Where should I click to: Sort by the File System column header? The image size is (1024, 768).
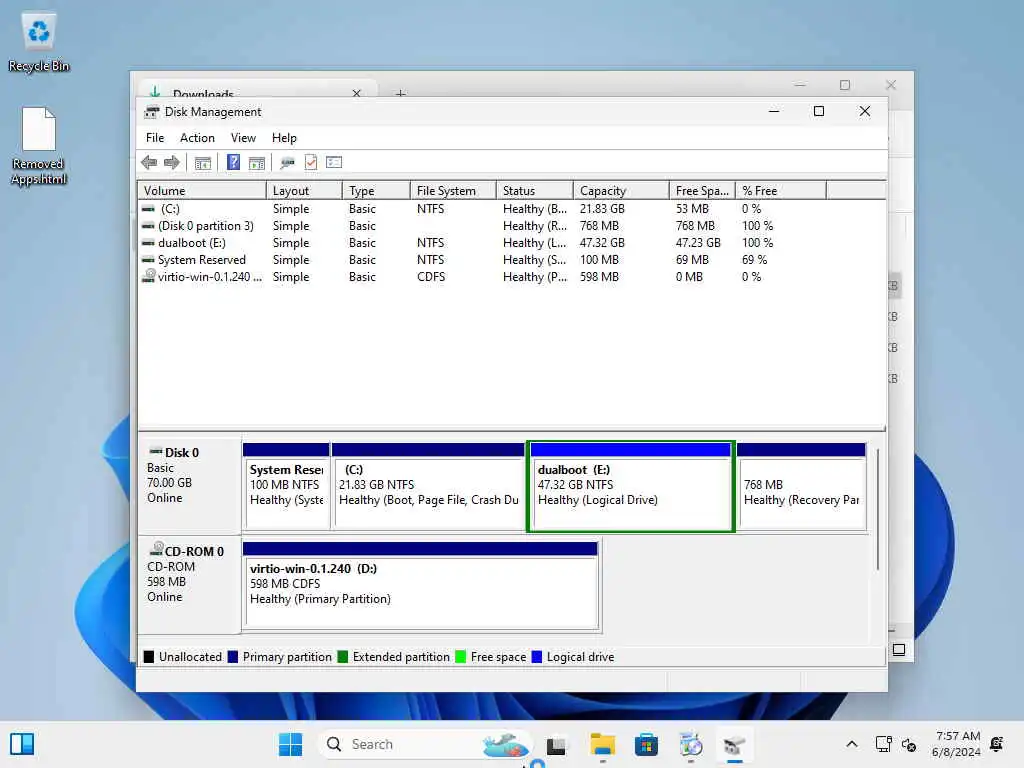[453, 191]
